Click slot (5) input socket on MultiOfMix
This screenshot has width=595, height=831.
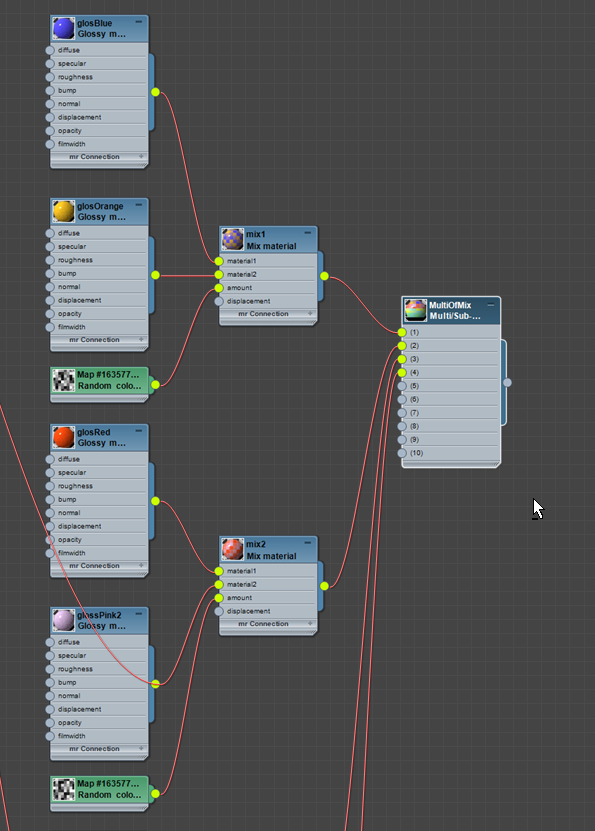point(402,386)
